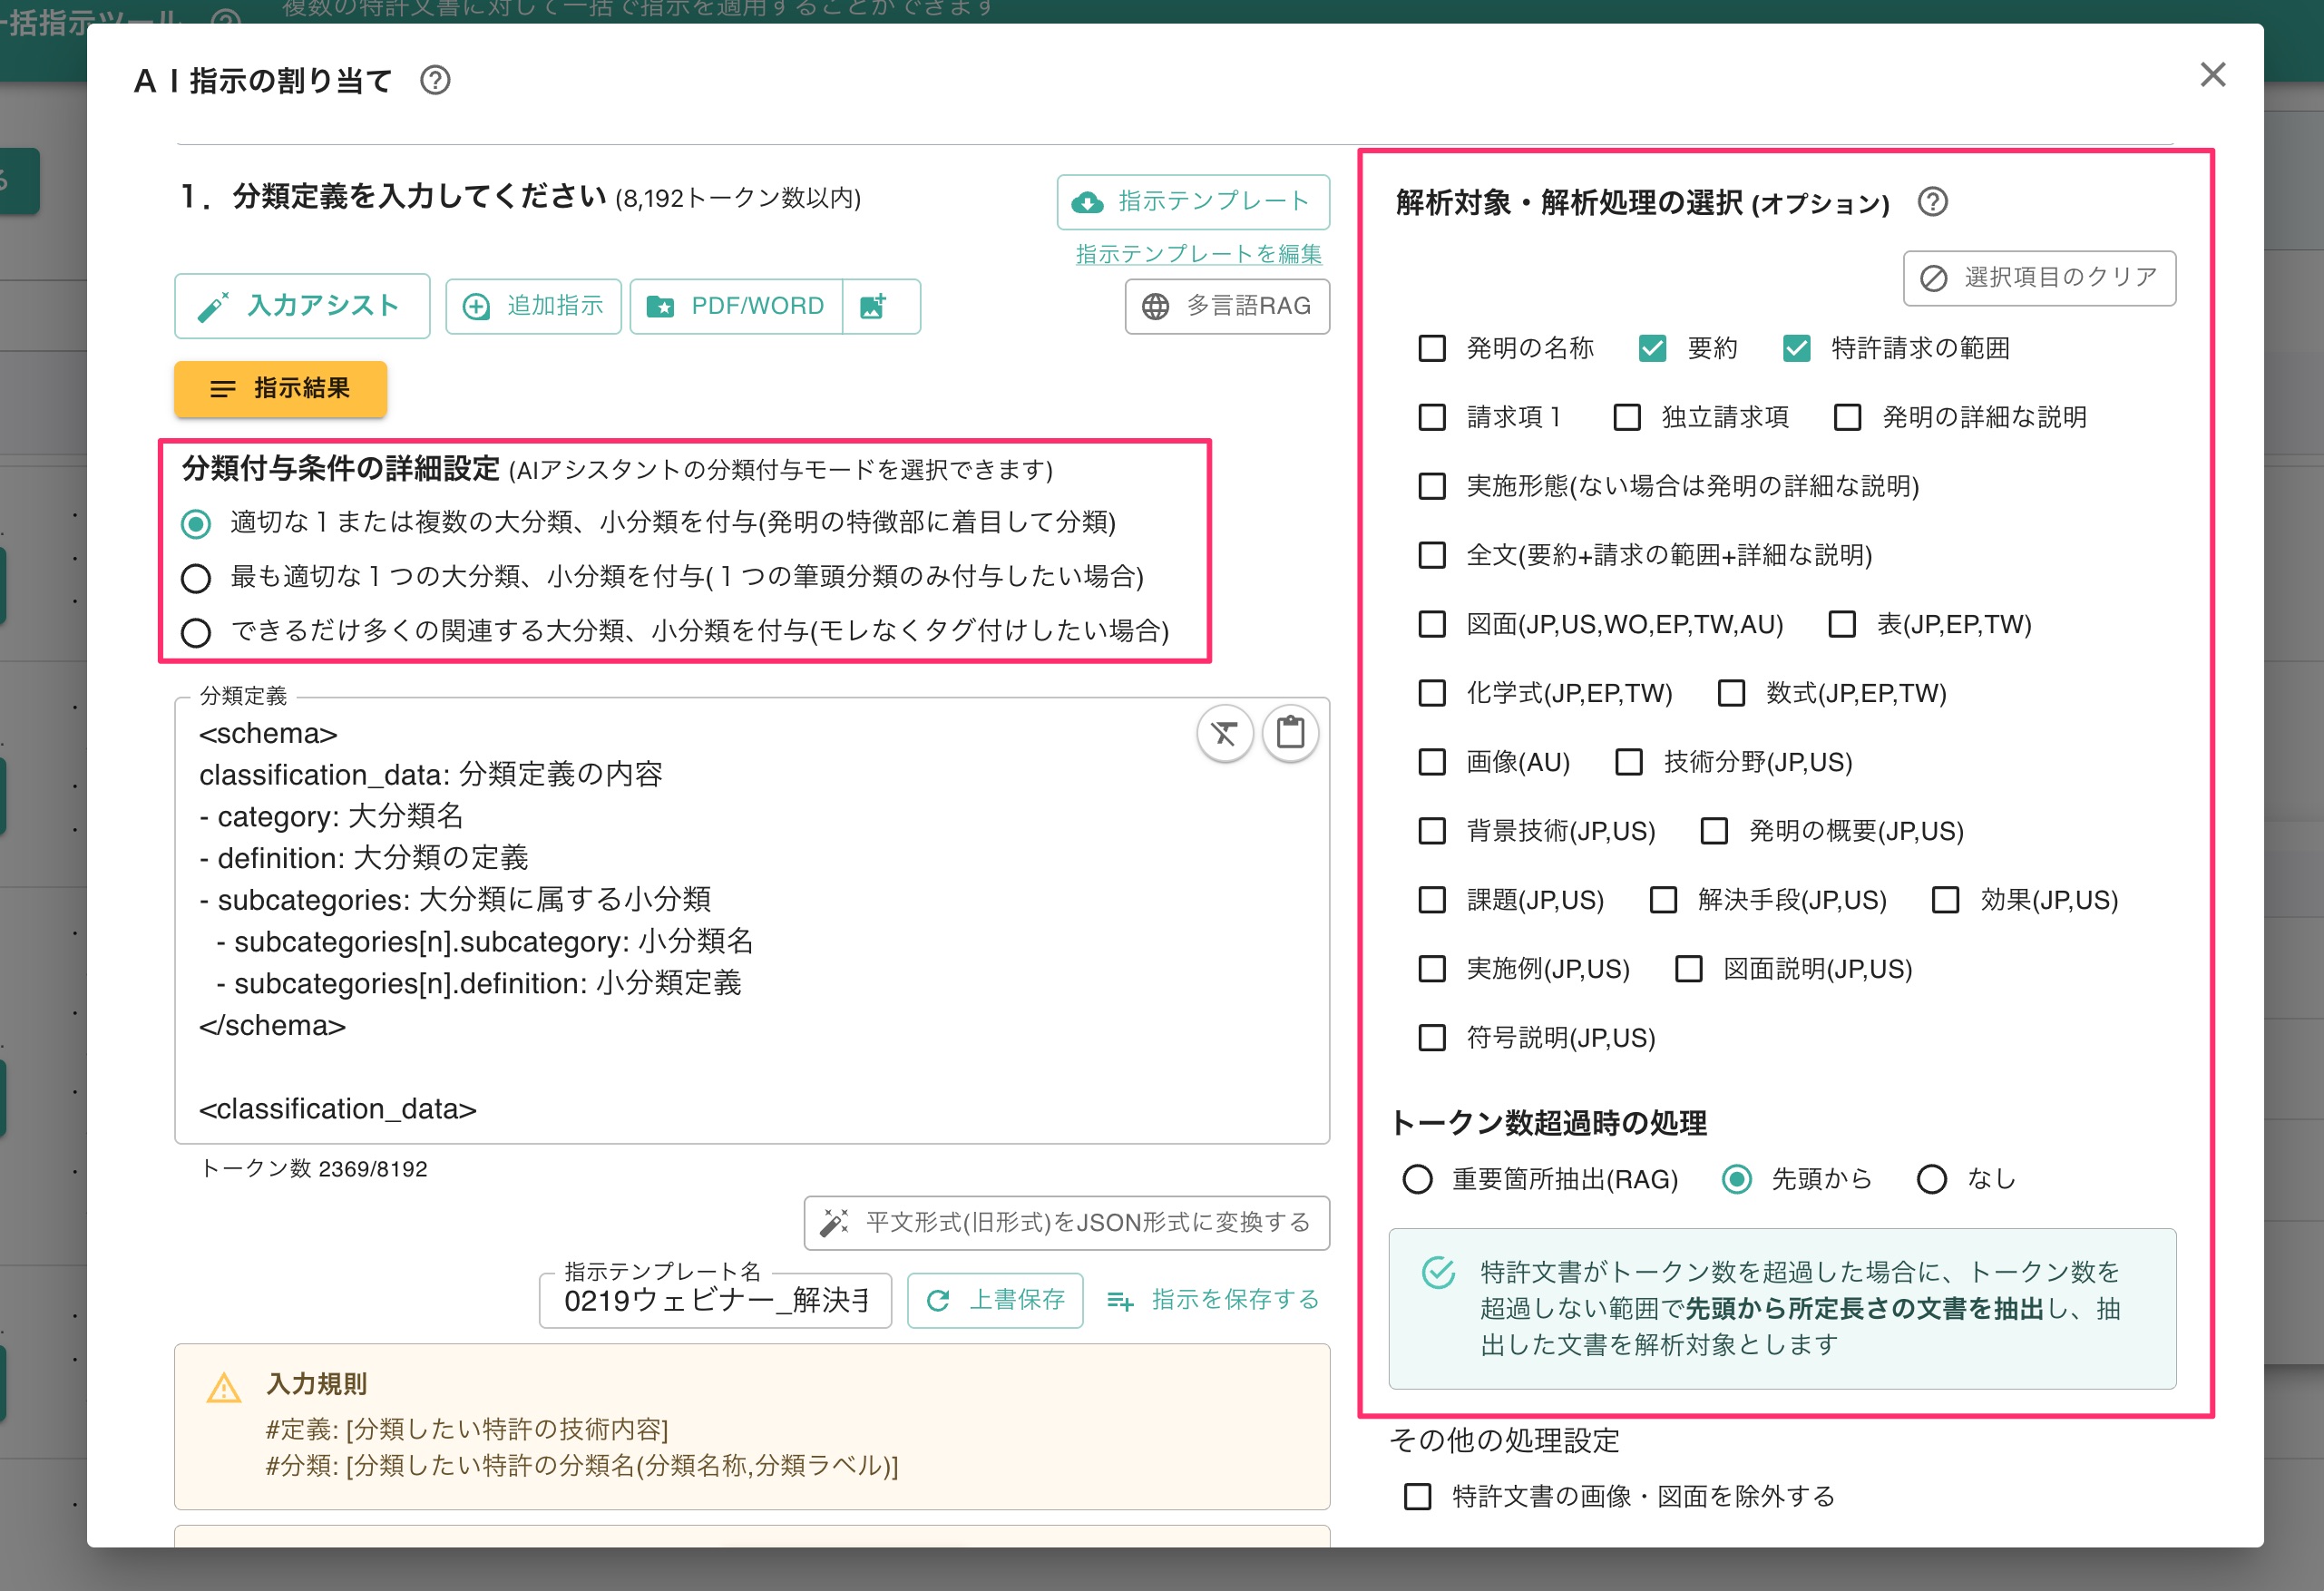
Task: Click 指示を保存する link
Action: coord(1213,1300)
